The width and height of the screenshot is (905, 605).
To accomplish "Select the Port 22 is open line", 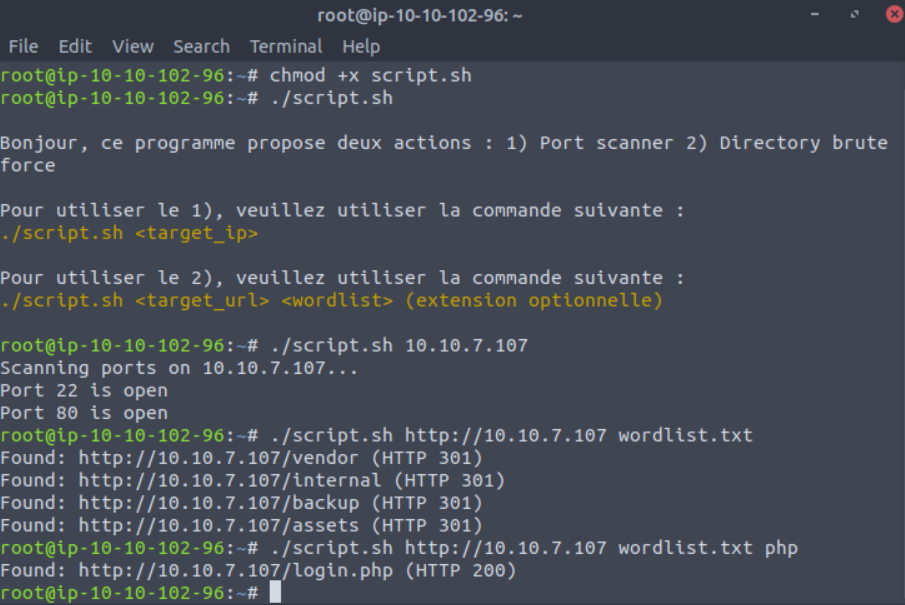I will click(84, 390).
